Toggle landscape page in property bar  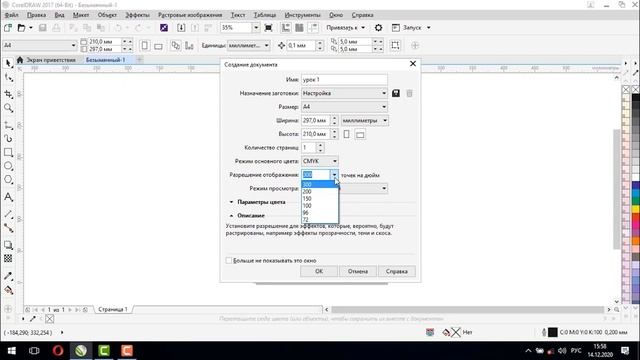[x=158, y=45]
